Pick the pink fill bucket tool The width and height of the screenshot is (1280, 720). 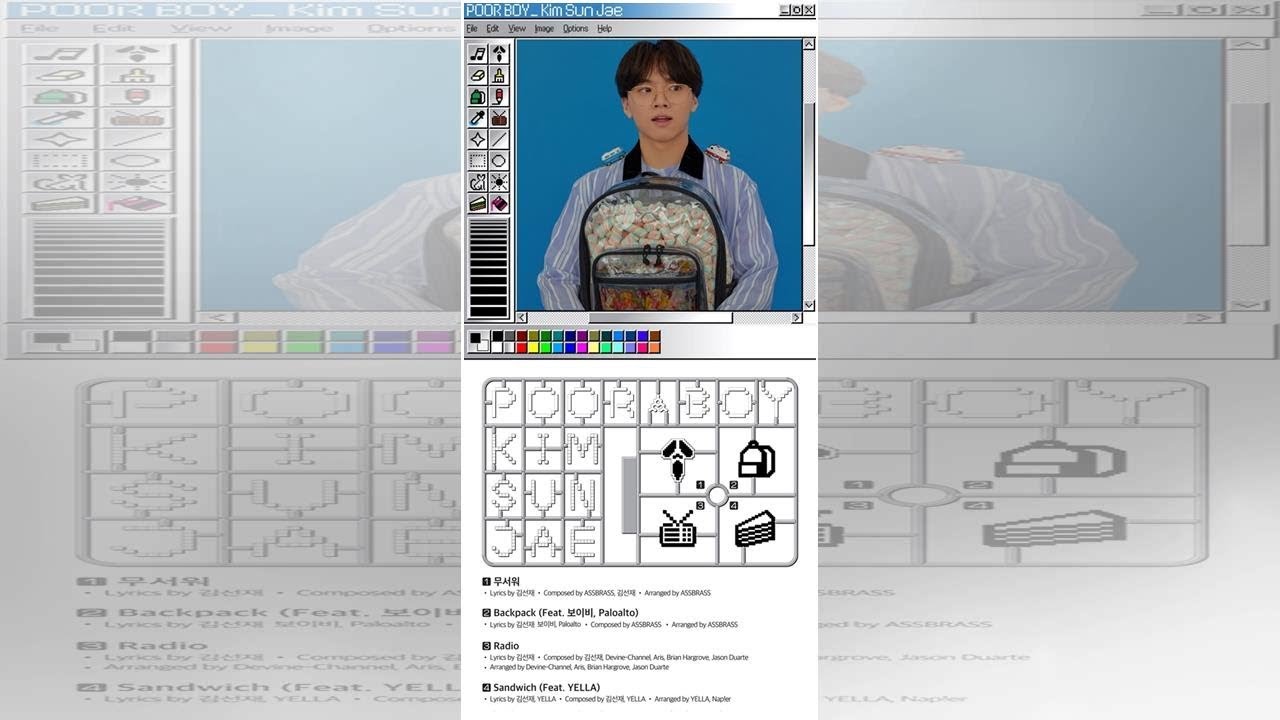[499, 203]
